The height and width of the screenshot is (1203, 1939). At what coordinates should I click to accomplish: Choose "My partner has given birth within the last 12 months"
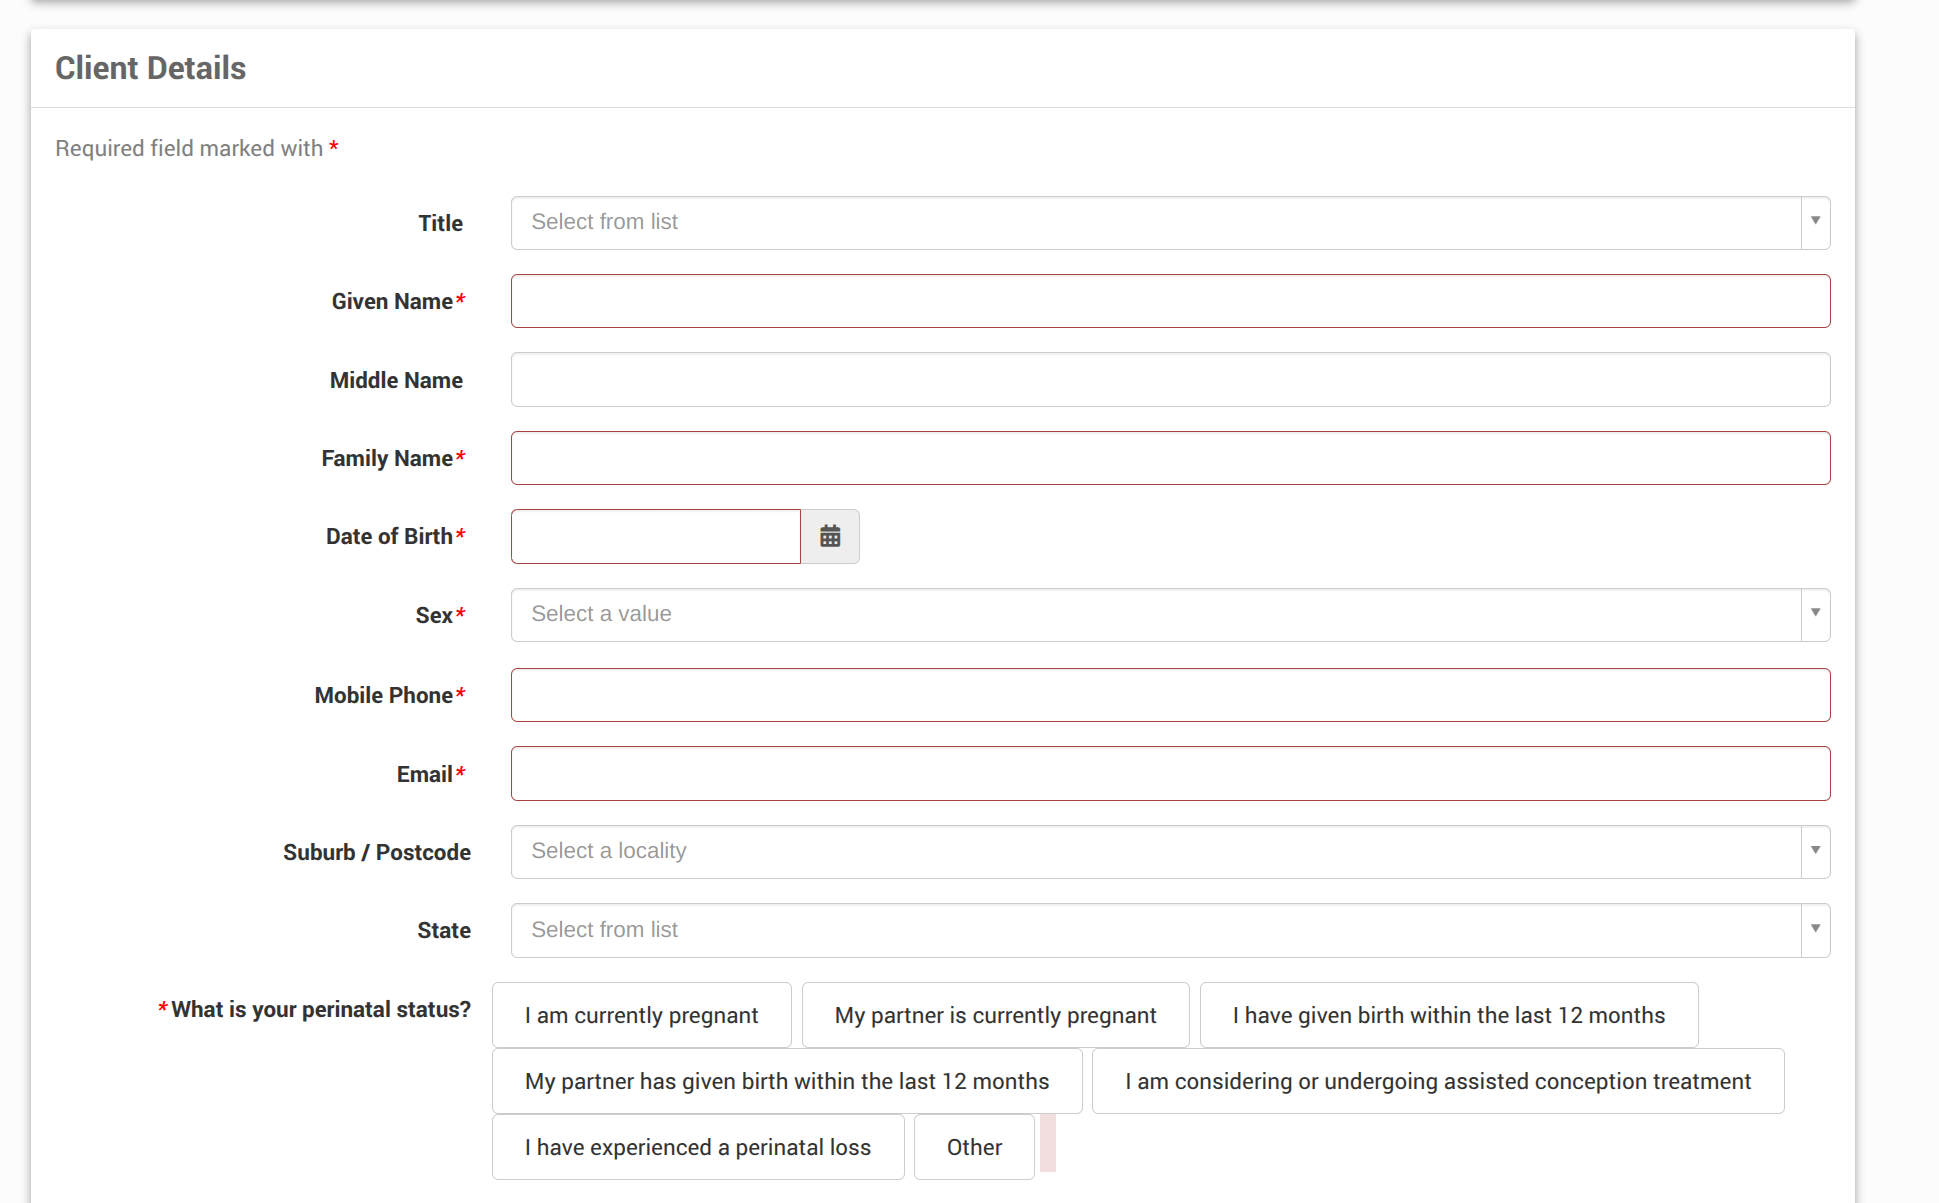pyautogui.click(x=786, y=1081)
